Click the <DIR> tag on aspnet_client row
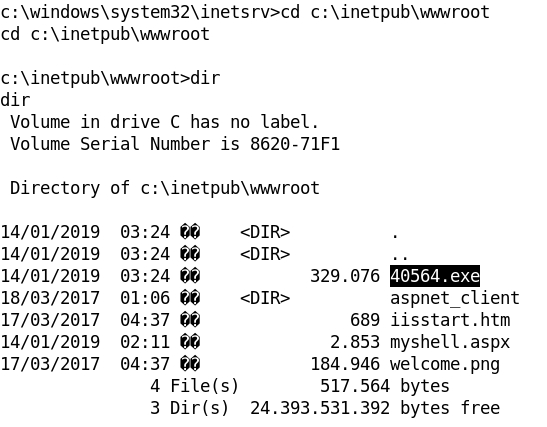The width and height of the screenshot is (547, 427). (x=265, y=298)
